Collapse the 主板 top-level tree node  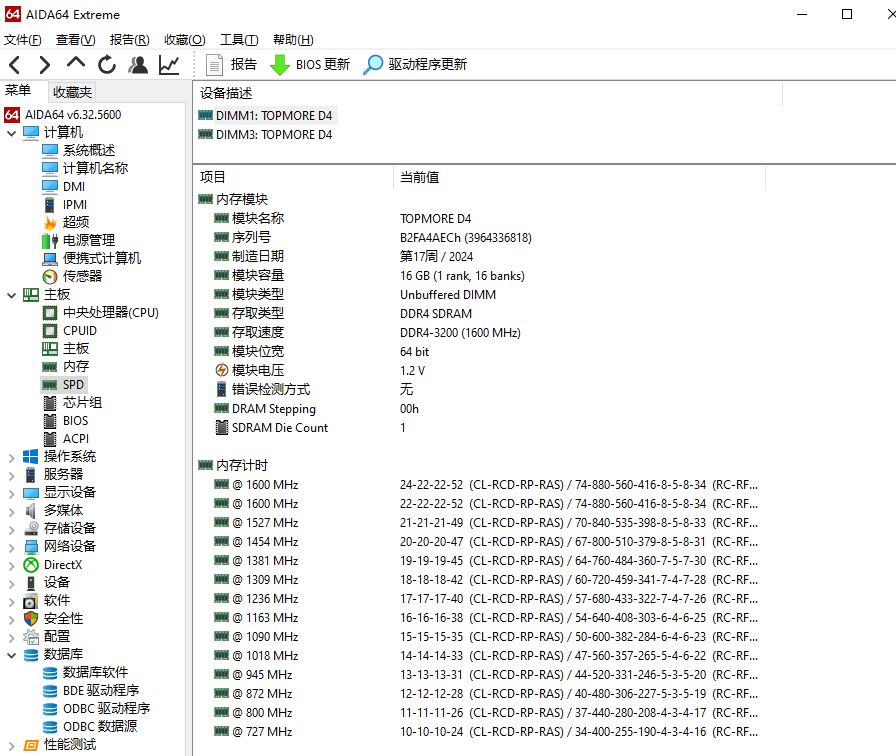(11, 295)
